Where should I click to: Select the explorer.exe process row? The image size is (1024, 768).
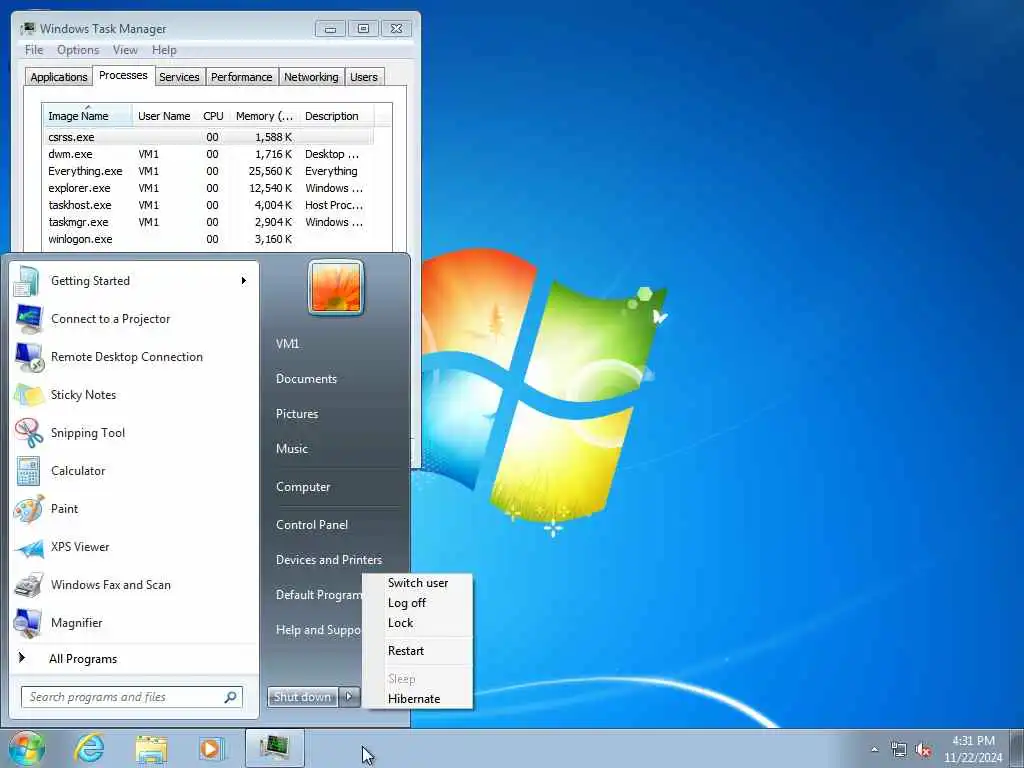tap(209, 188)
